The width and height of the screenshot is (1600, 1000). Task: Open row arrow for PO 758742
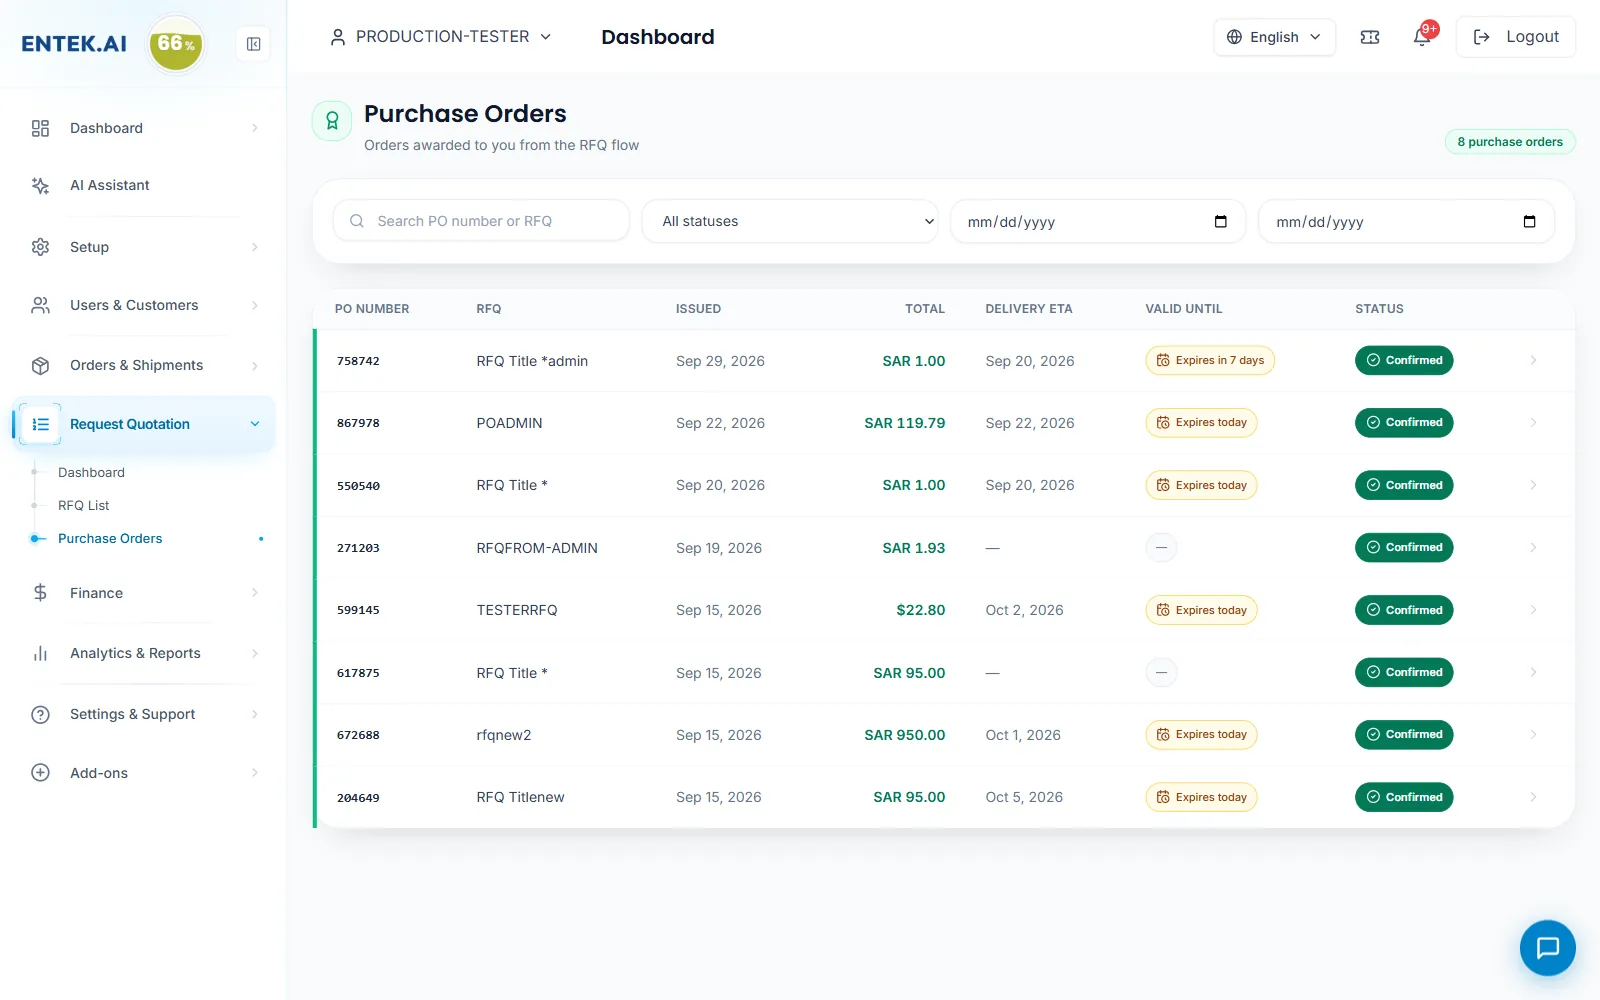[1533, 360]
